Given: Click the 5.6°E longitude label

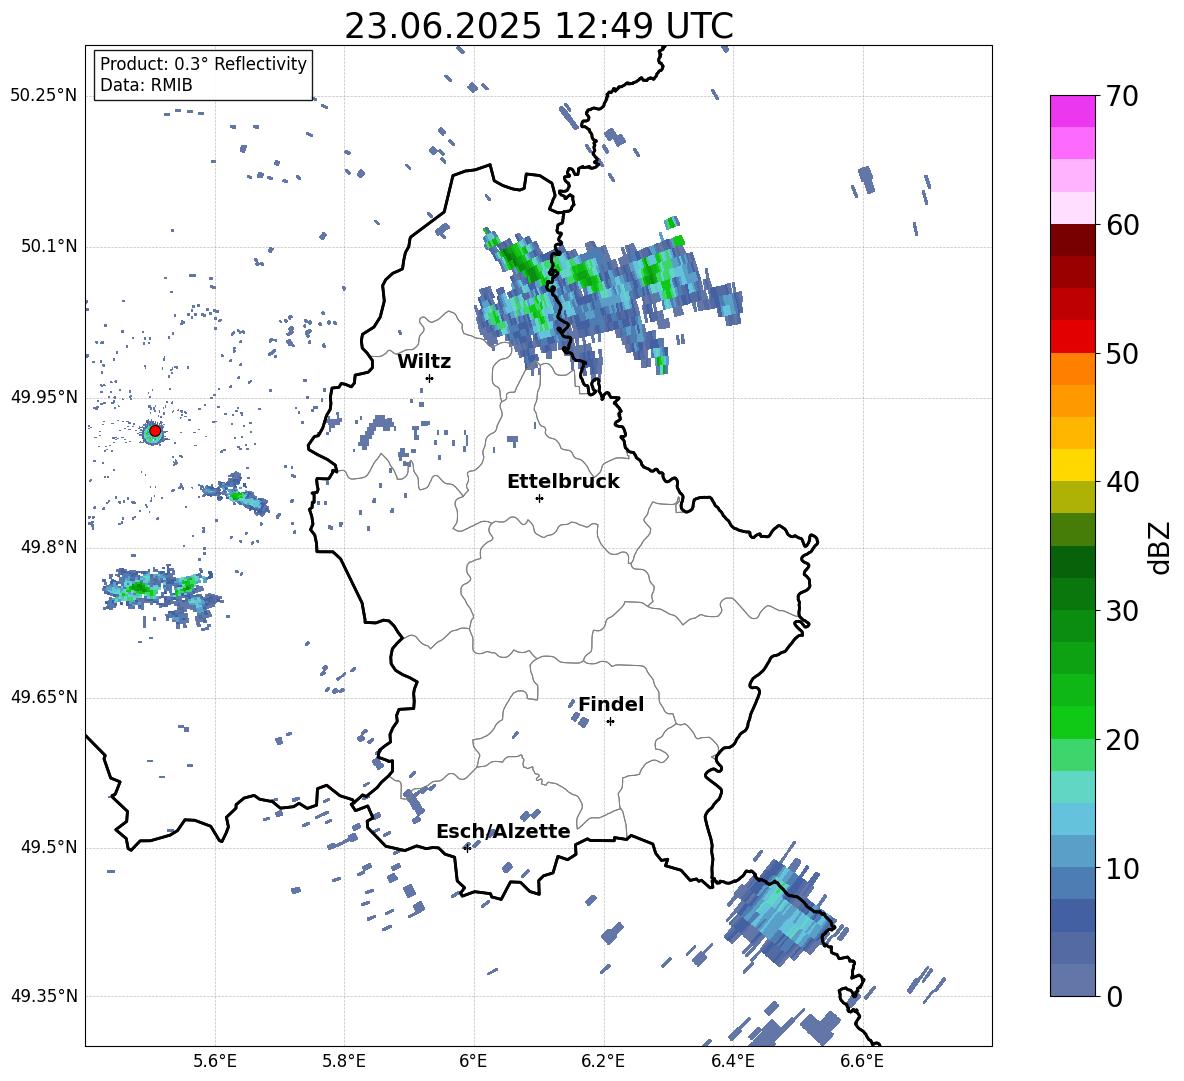Looking at the screenshot, I should point(214,1061).
